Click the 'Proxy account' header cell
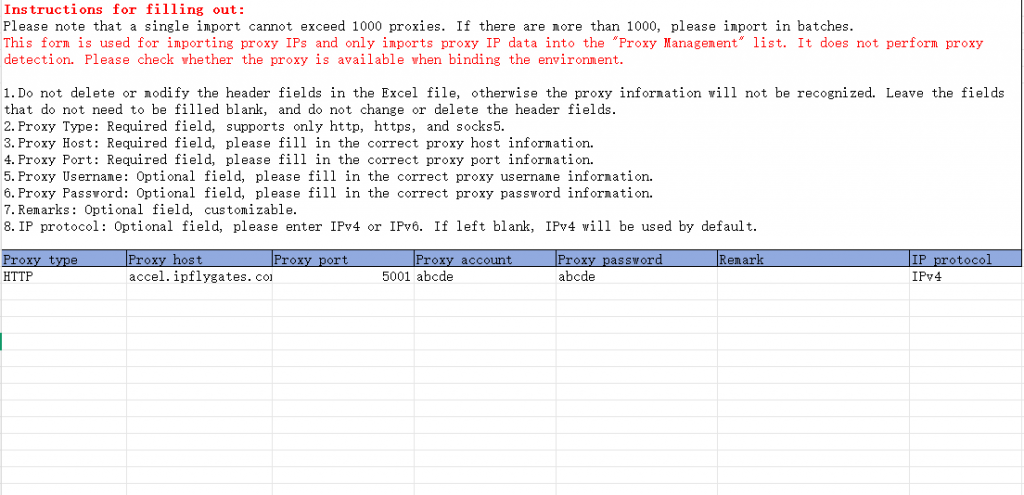1024x495 pixels. pyautogui.click(x=484, y=260)
